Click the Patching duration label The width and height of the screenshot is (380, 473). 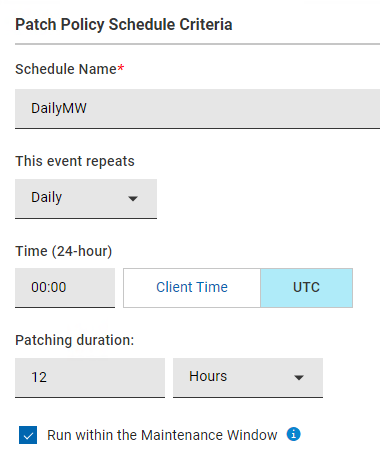75,340
